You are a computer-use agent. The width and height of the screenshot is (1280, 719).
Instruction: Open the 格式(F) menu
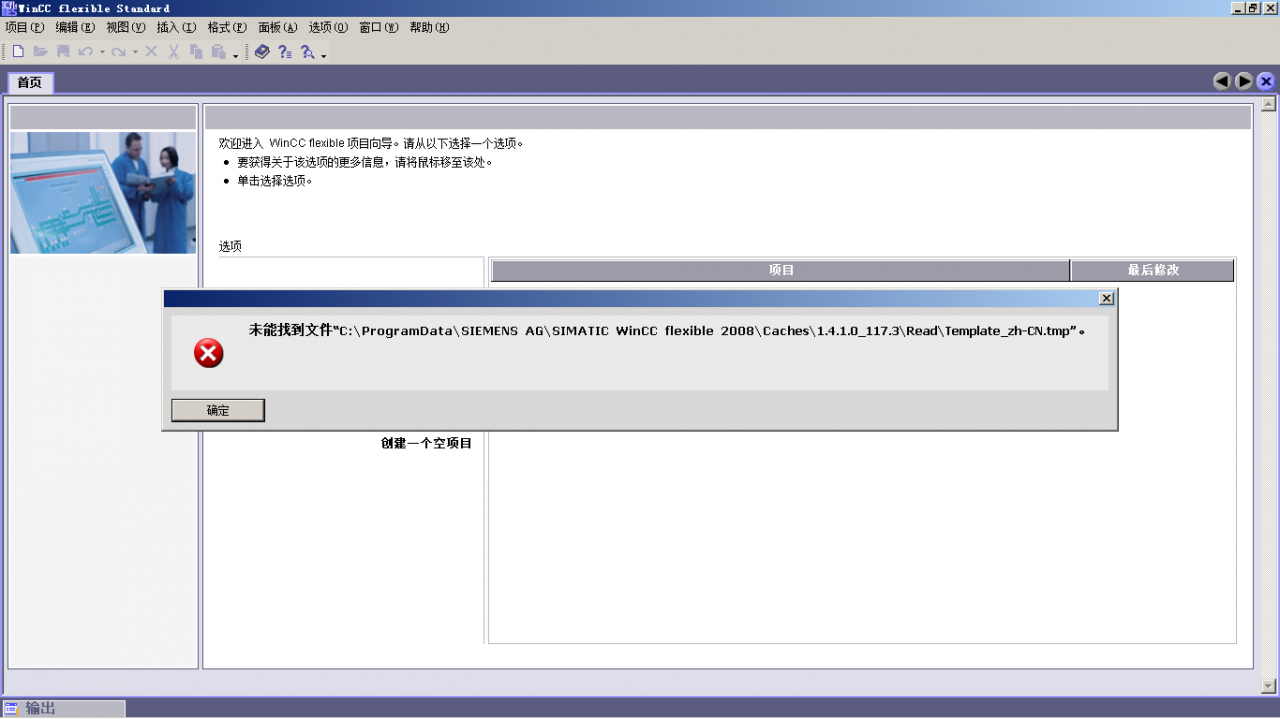[x=227, y=28]
